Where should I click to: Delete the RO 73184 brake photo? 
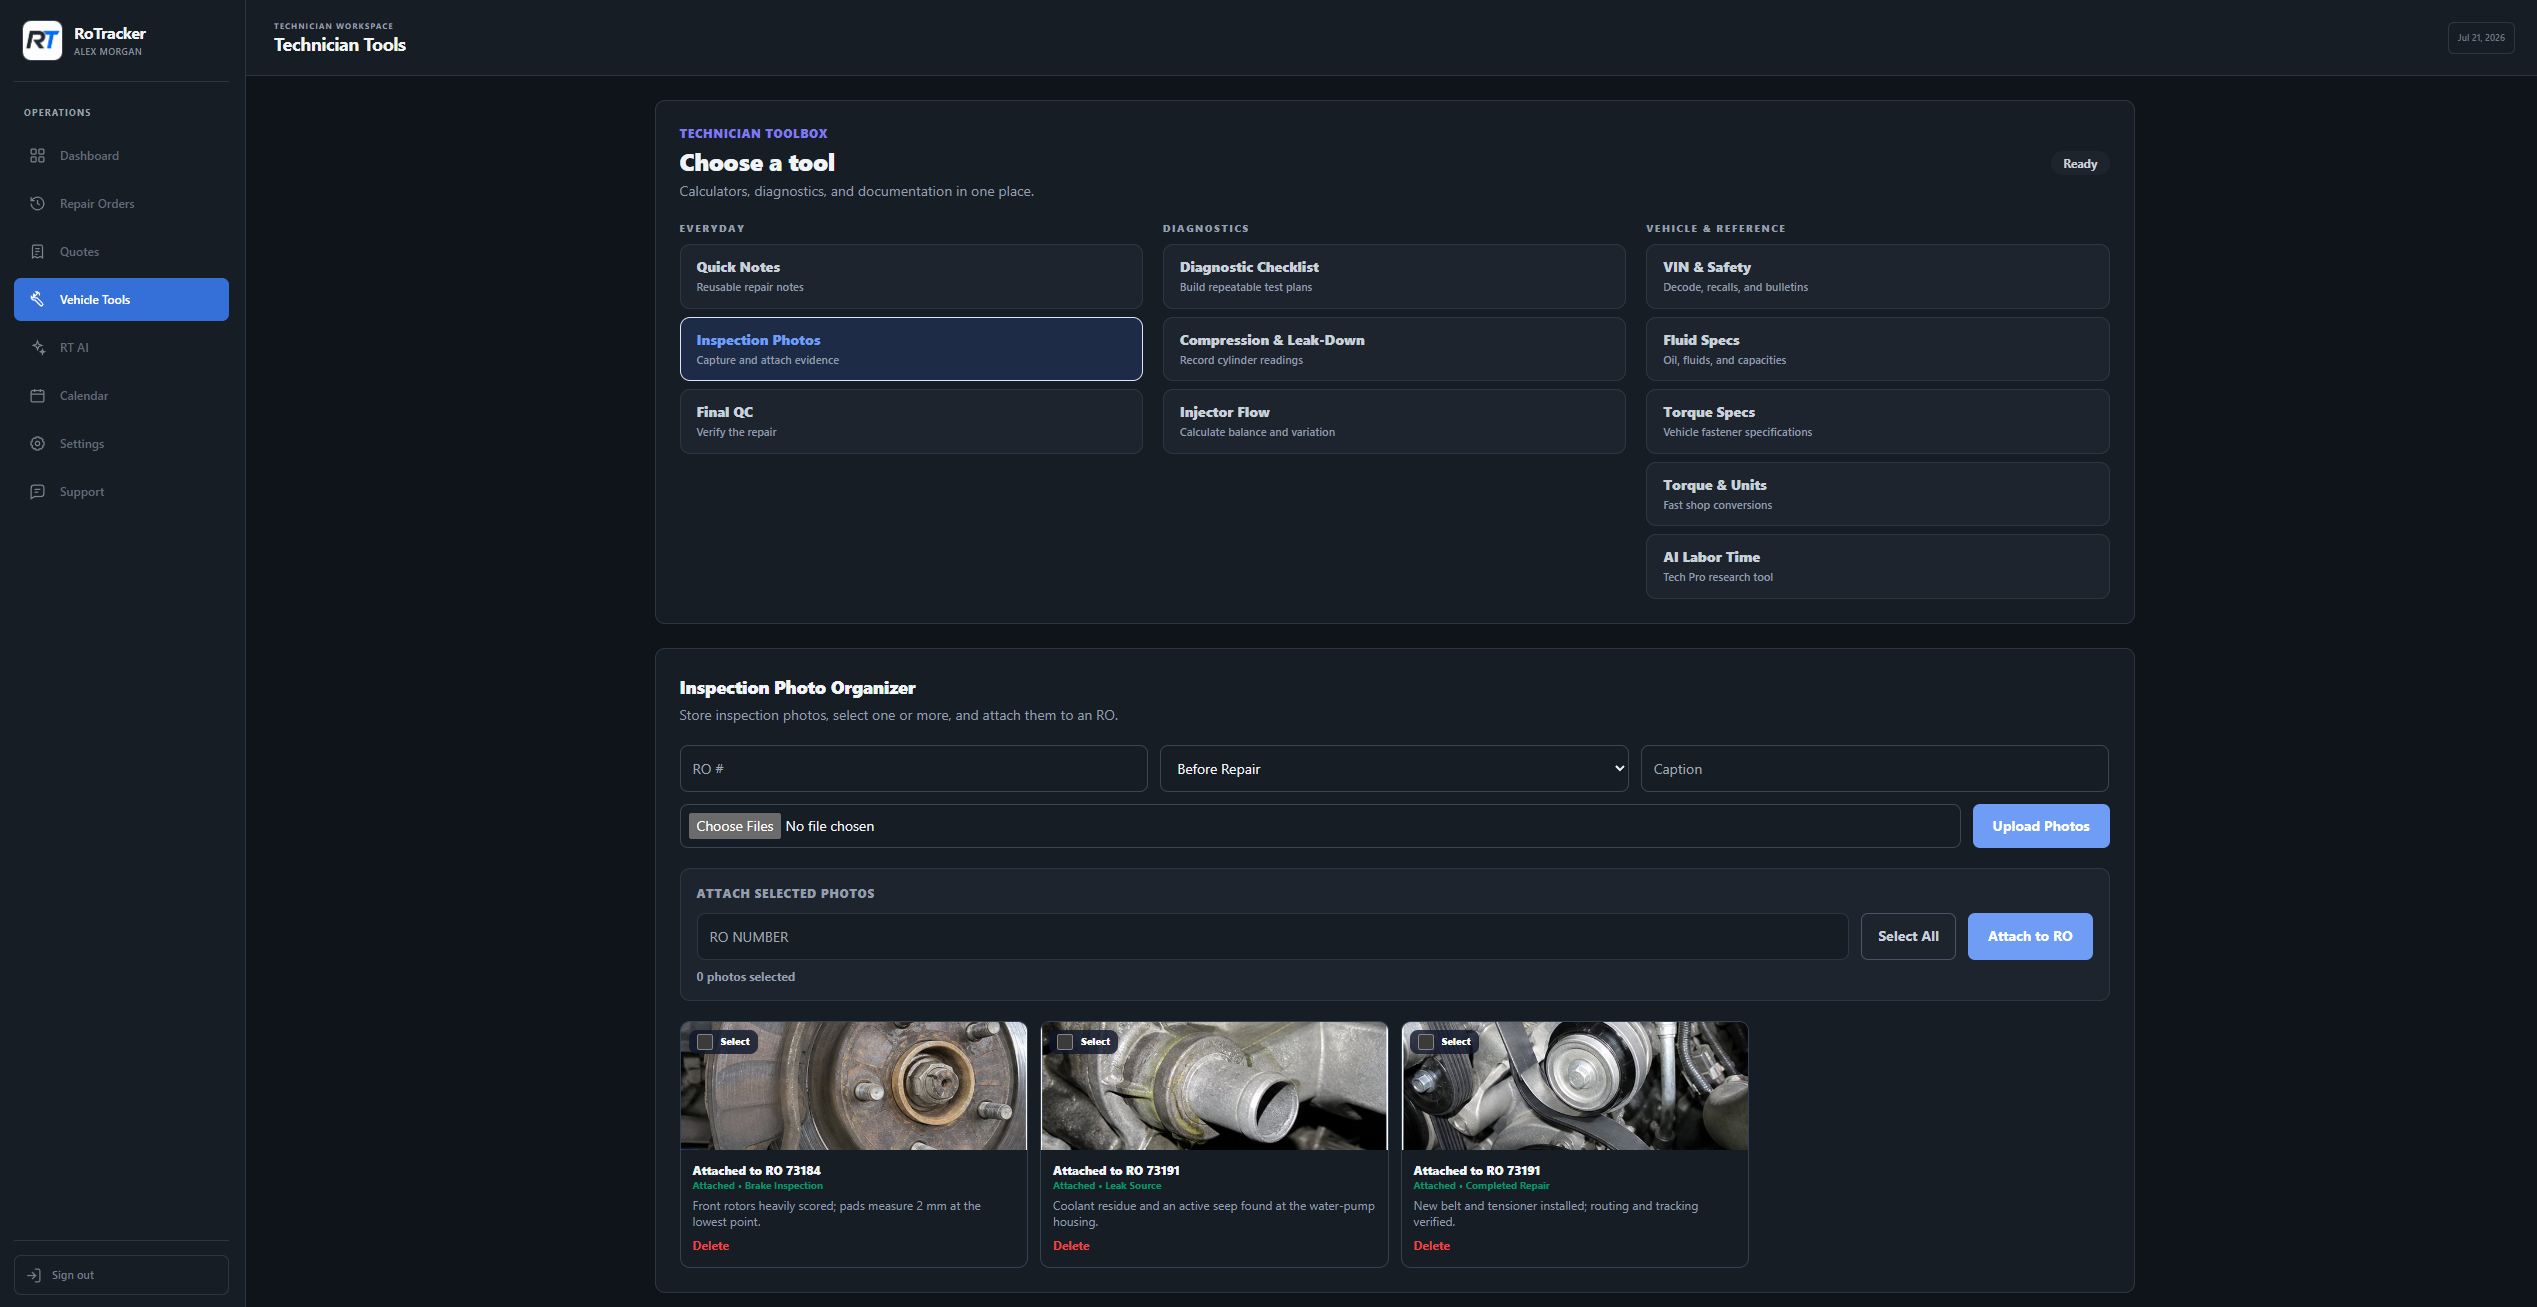711,1246
